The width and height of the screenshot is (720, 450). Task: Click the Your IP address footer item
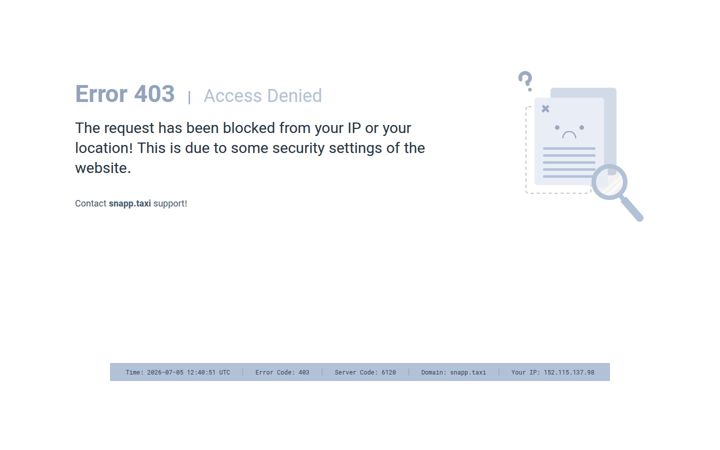(x=553, y=372)
